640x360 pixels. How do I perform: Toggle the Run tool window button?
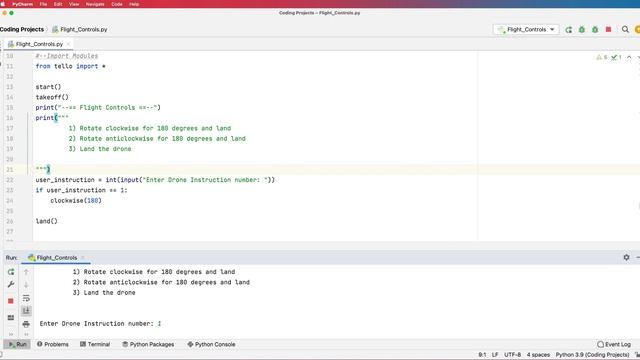17,344
